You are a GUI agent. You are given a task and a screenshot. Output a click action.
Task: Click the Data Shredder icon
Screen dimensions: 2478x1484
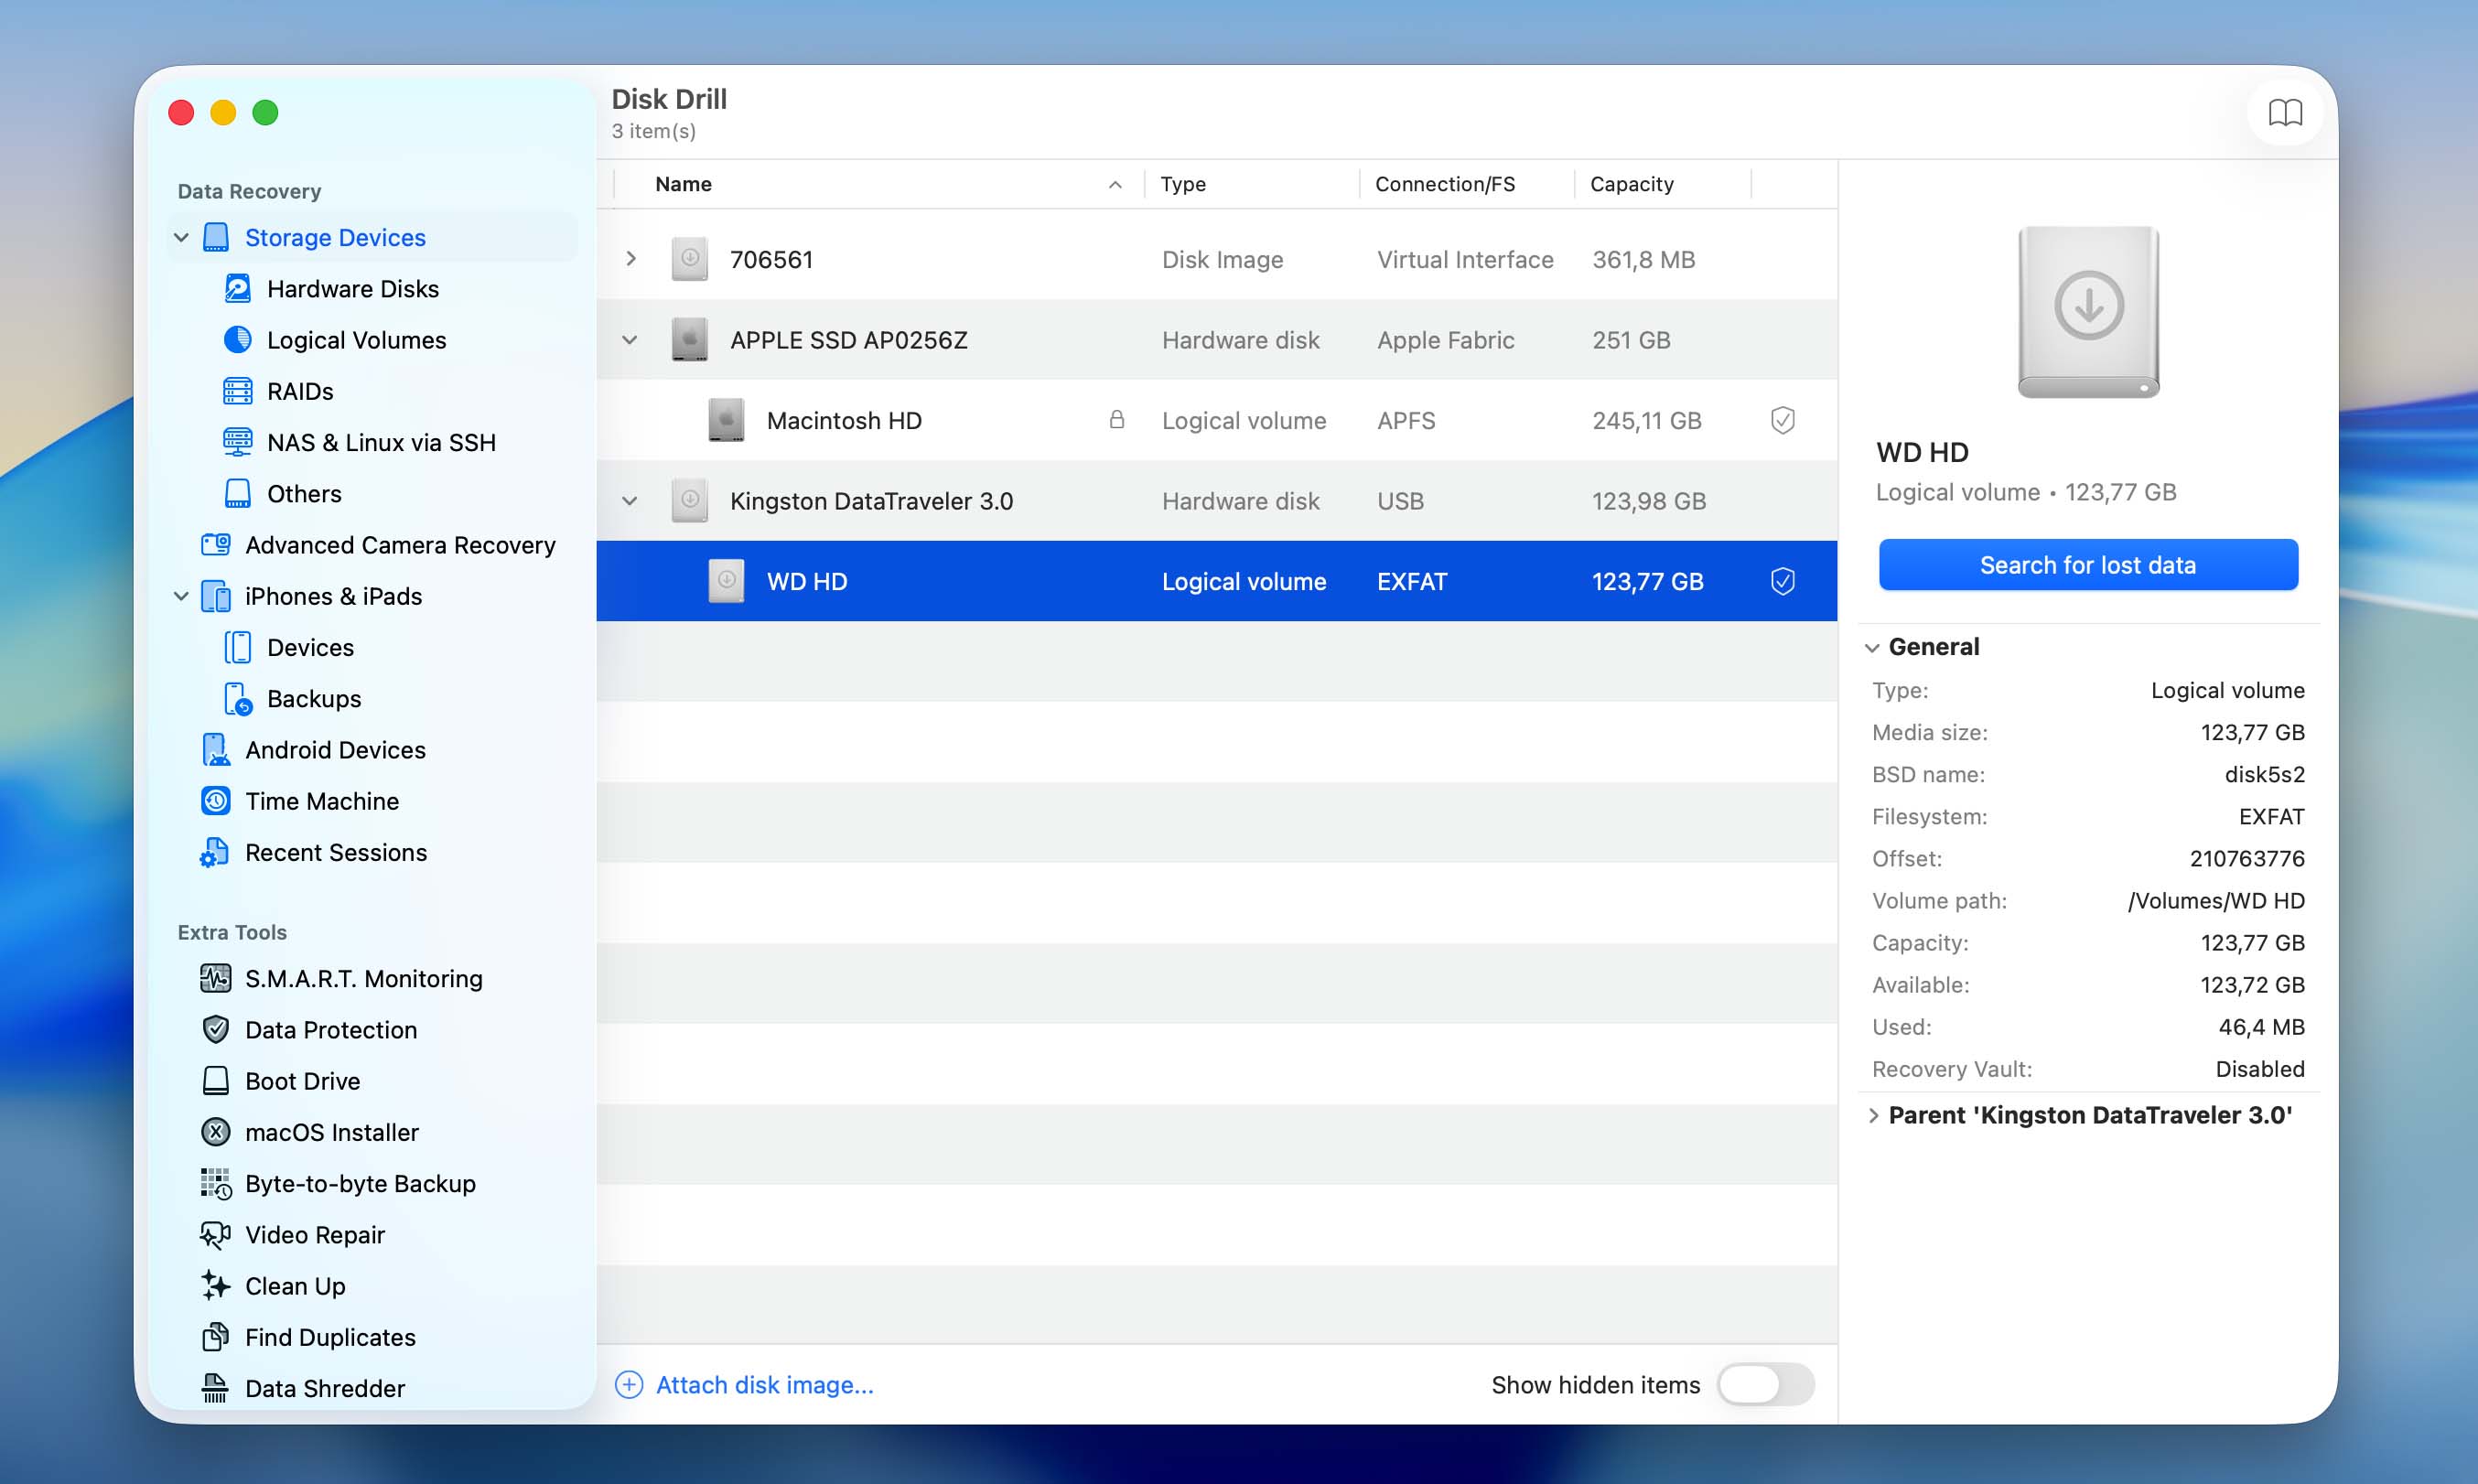point(215,1388)
